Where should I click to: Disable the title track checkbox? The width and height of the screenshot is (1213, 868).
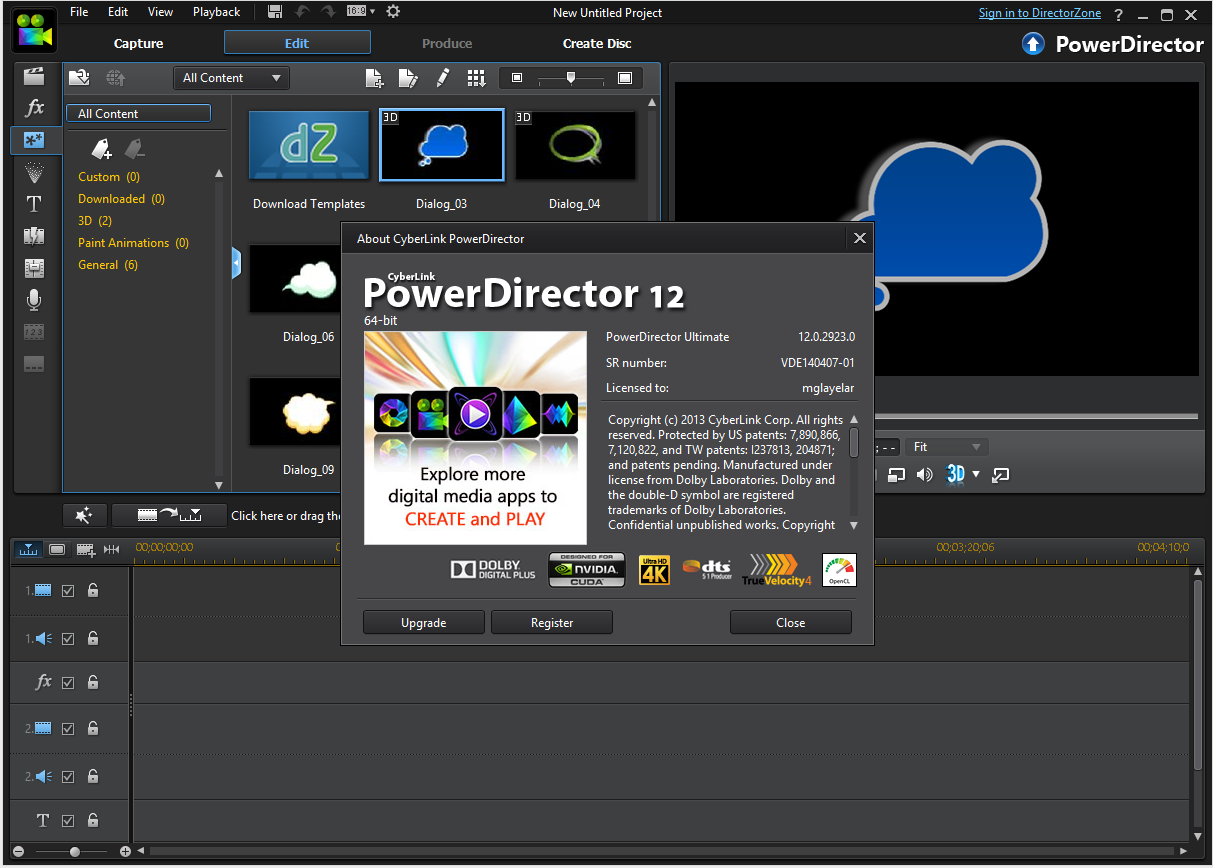(x=68, y=821)
